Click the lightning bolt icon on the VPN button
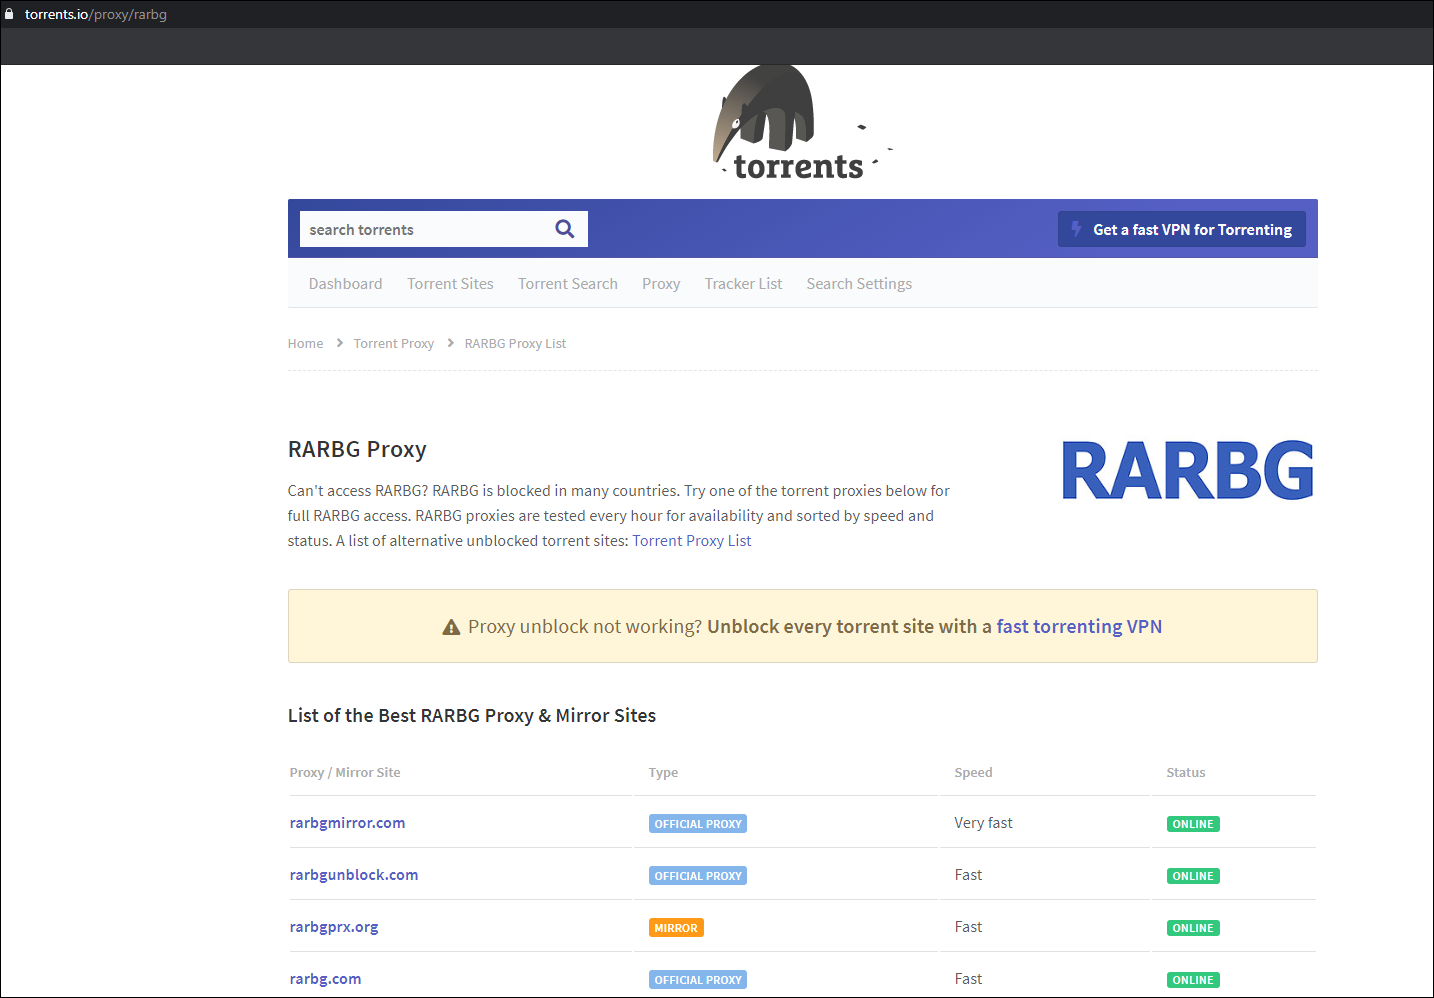 [1076, 229]
